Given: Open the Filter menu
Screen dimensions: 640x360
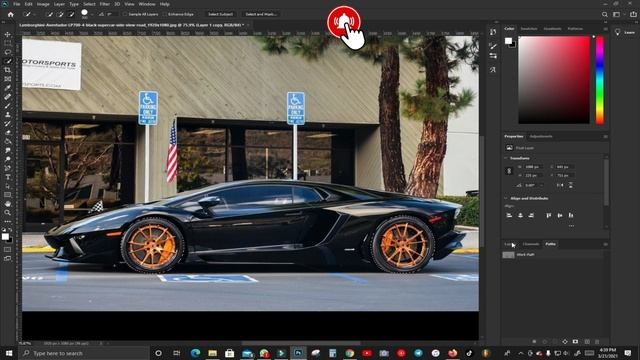Looking at the screenshot, I should click(x=104, y=4).
